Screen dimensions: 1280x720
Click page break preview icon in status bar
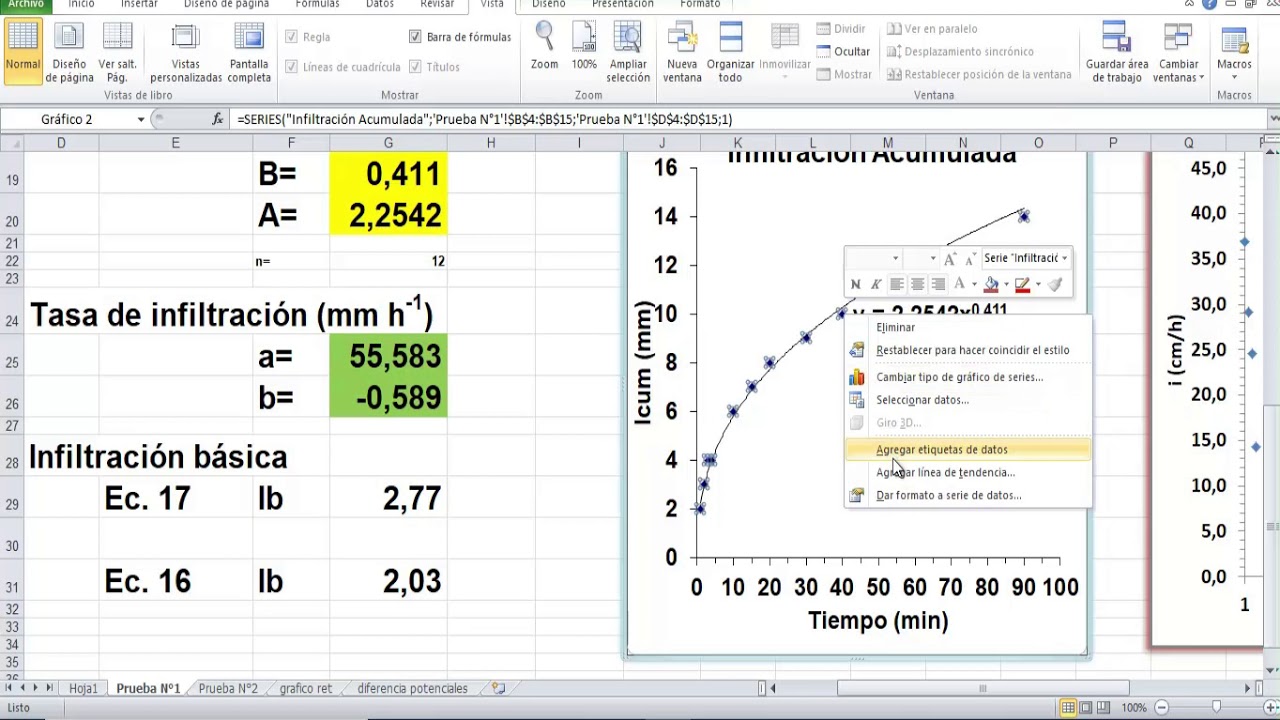pyautogui.click(x=1104, y=708)
